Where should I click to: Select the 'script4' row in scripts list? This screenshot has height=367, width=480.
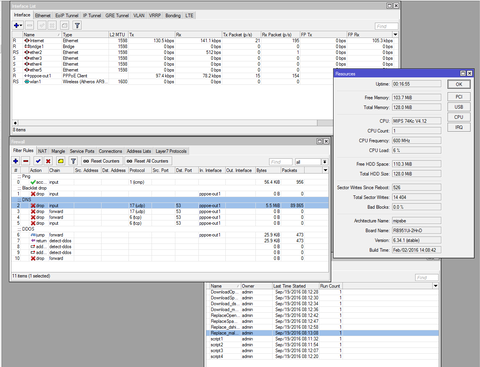click(x=323, y=356)
